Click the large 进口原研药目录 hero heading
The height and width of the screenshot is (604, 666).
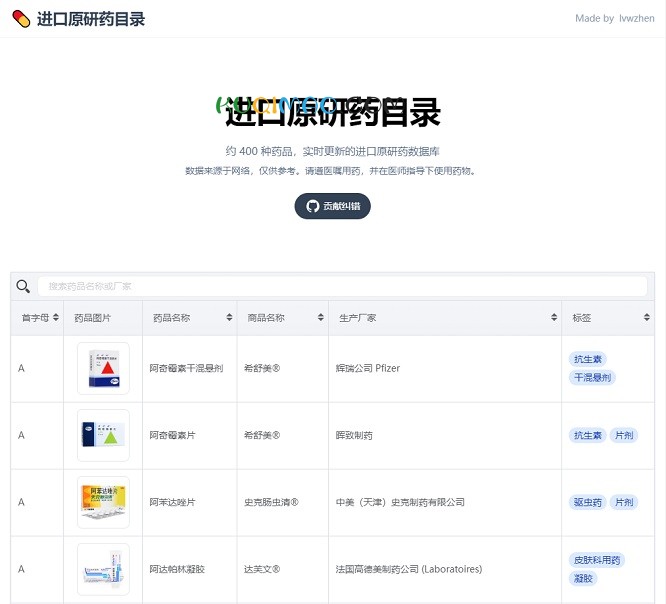[x=333, y=112]
